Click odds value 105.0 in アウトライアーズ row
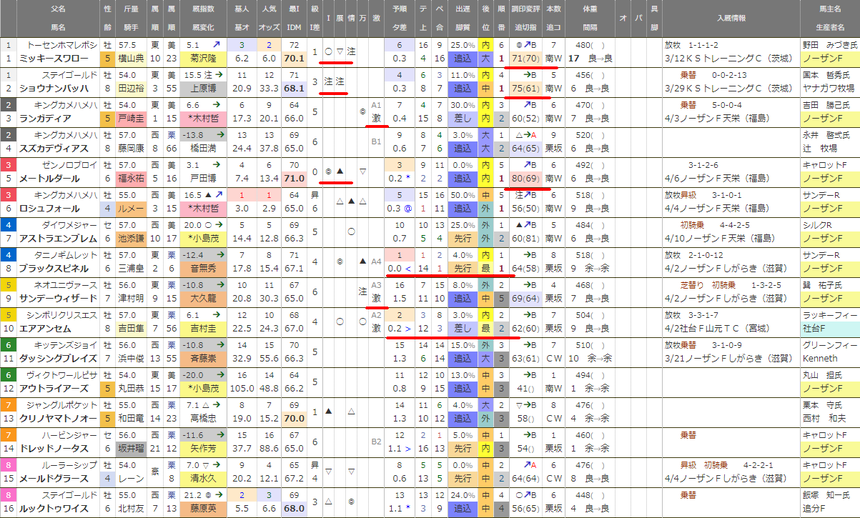Viewport: 860px width, 518px height. click(x=241, y=388)
